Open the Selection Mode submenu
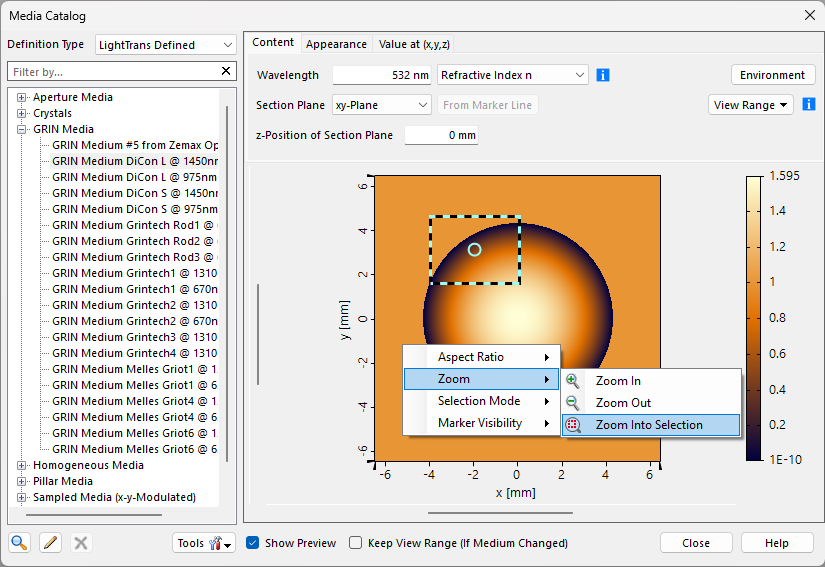Screen dimensions: 825x567 tap(481, 401)
